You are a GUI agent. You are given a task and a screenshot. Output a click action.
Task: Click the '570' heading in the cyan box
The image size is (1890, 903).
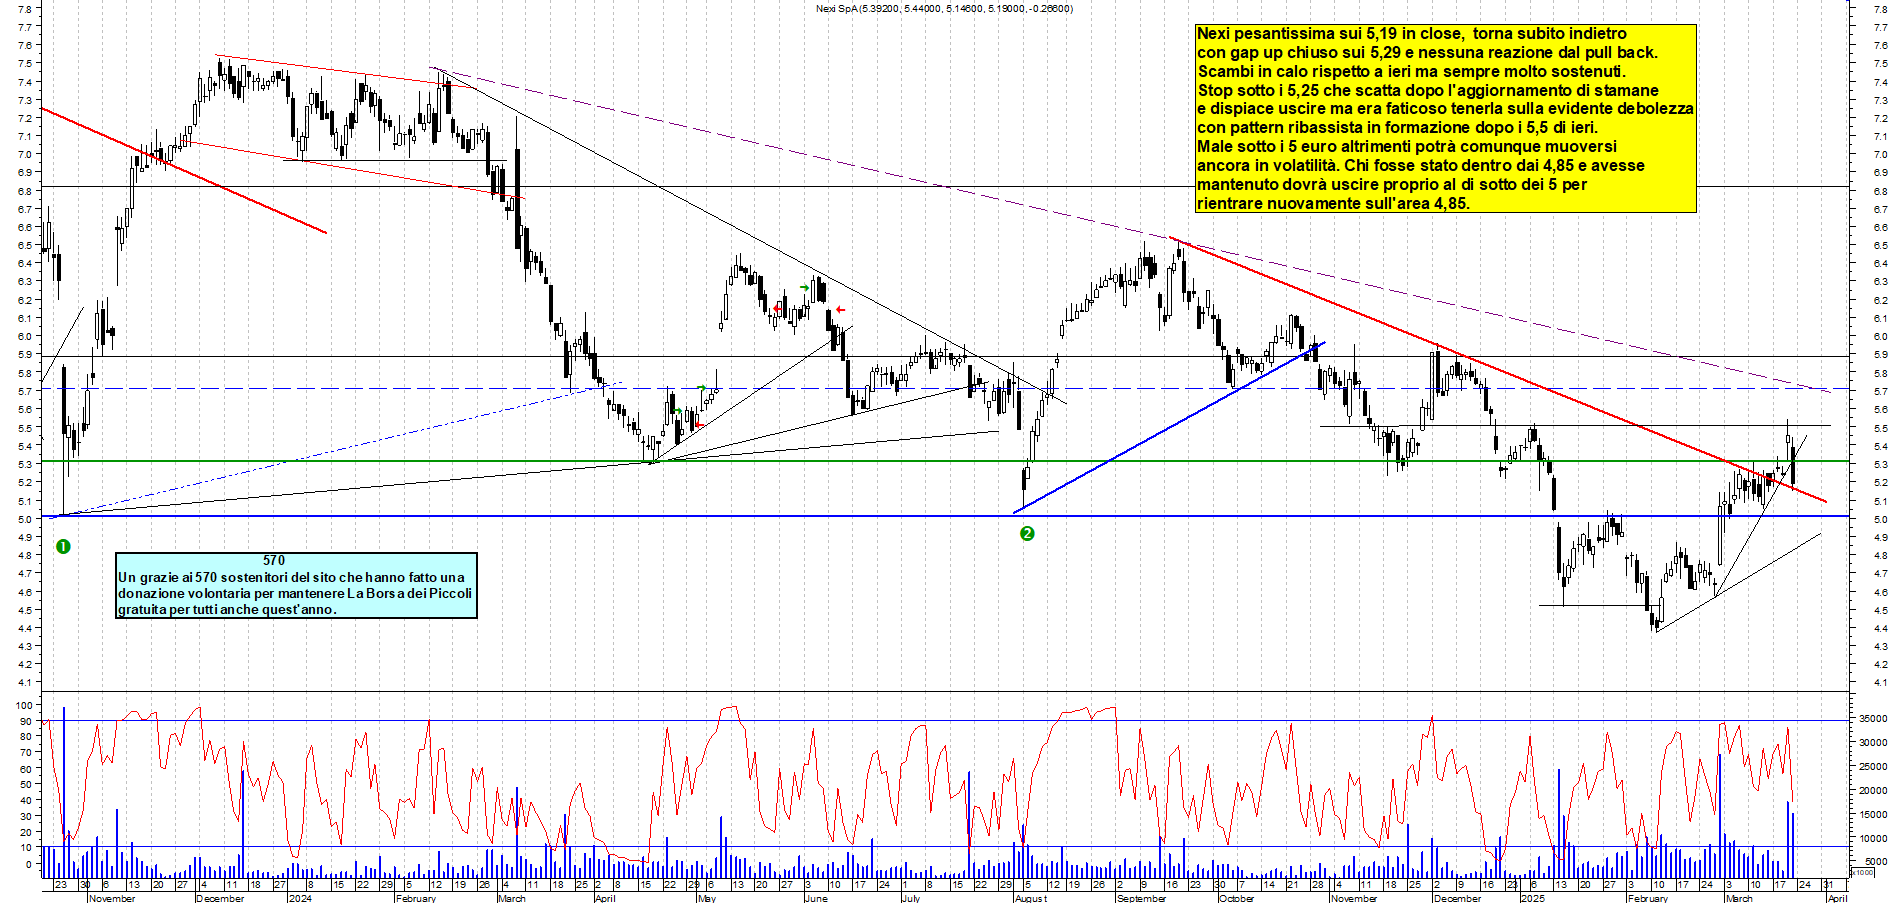[274, 561]
